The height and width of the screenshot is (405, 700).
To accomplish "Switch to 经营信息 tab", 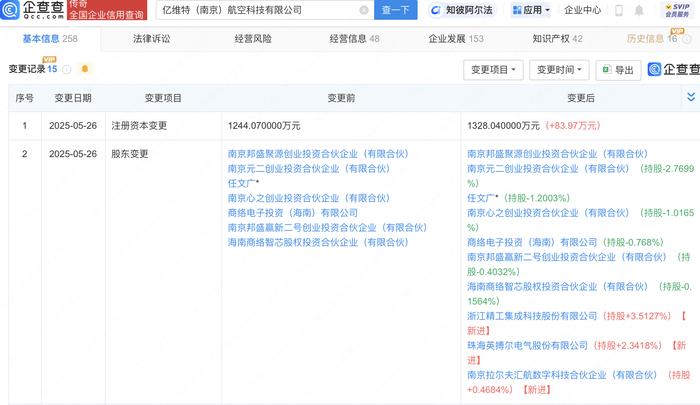I will tap(354, 39).
